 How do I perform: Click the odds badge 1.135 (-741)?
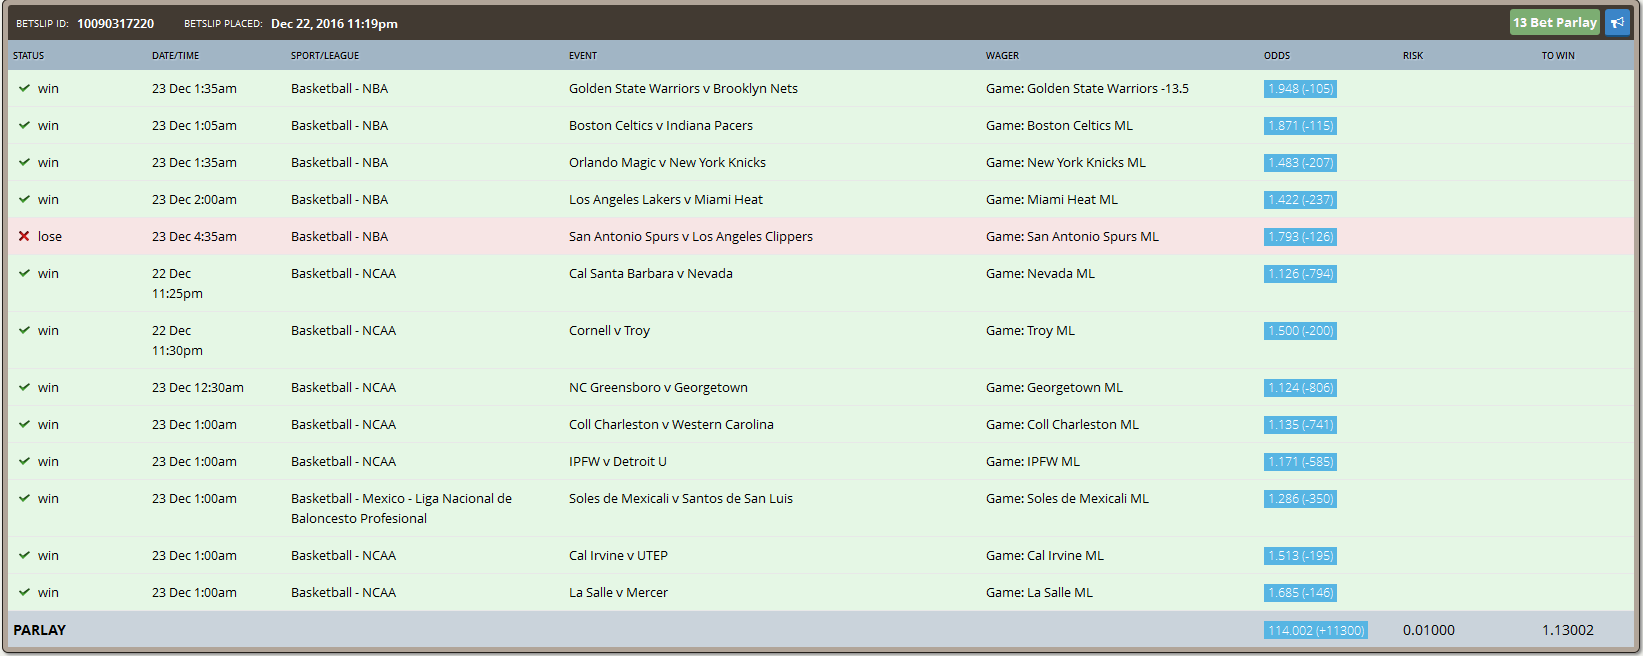tap(1300, 425)
